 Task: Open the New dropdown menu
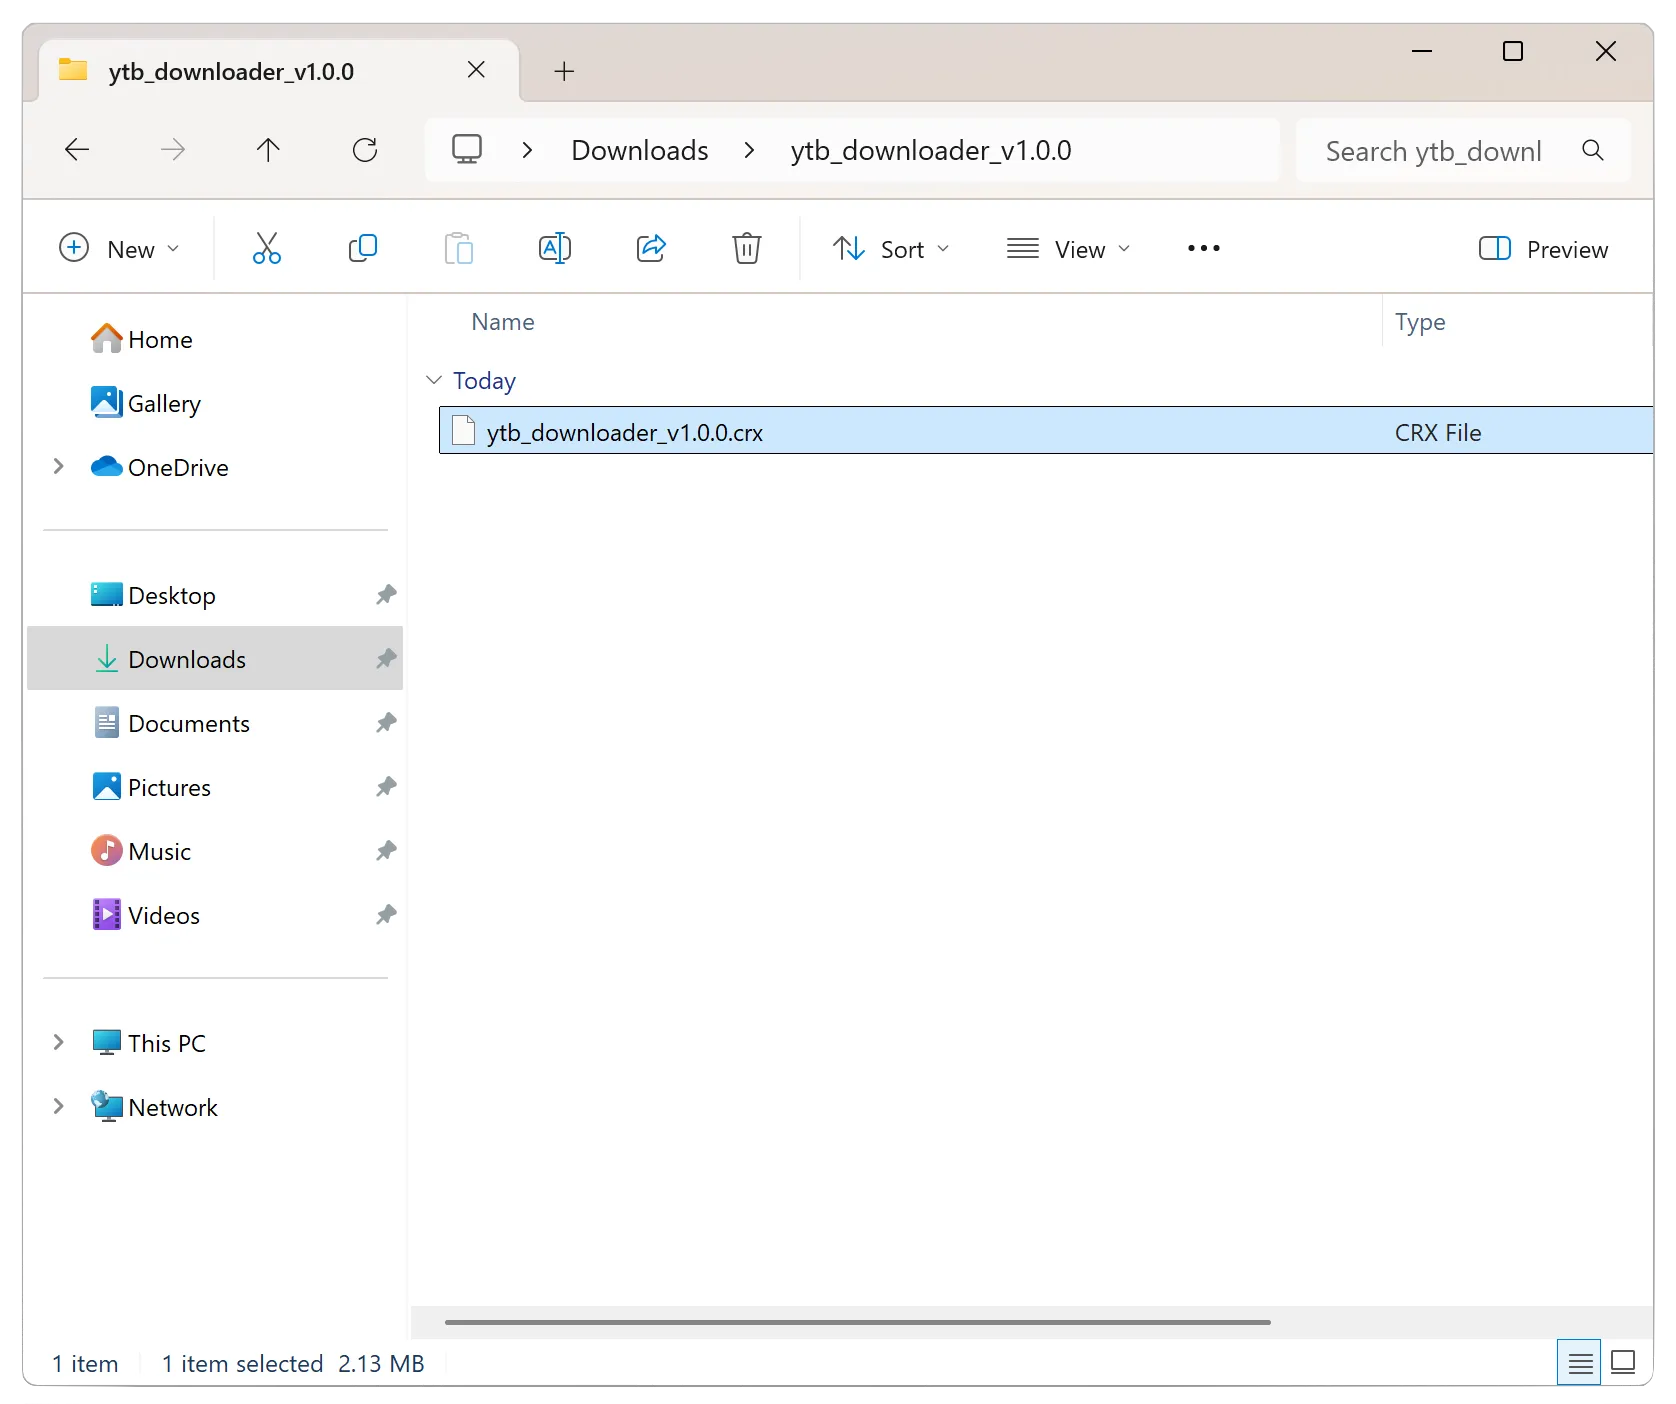coord(120,249)
